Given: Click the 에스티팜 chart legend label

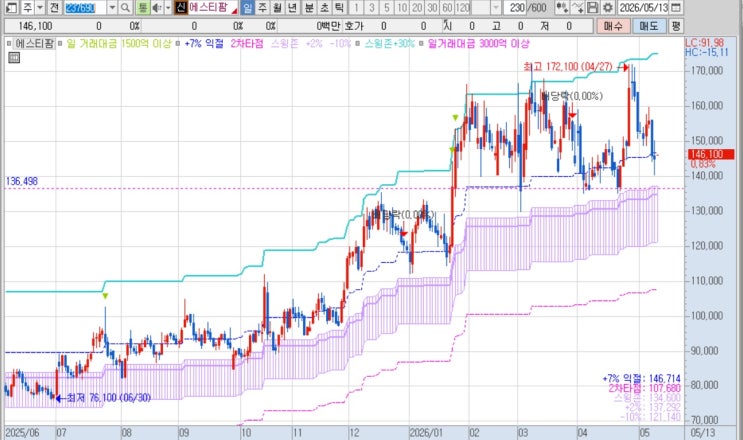Looking at the screenshot, I should [x=34, y=44].
